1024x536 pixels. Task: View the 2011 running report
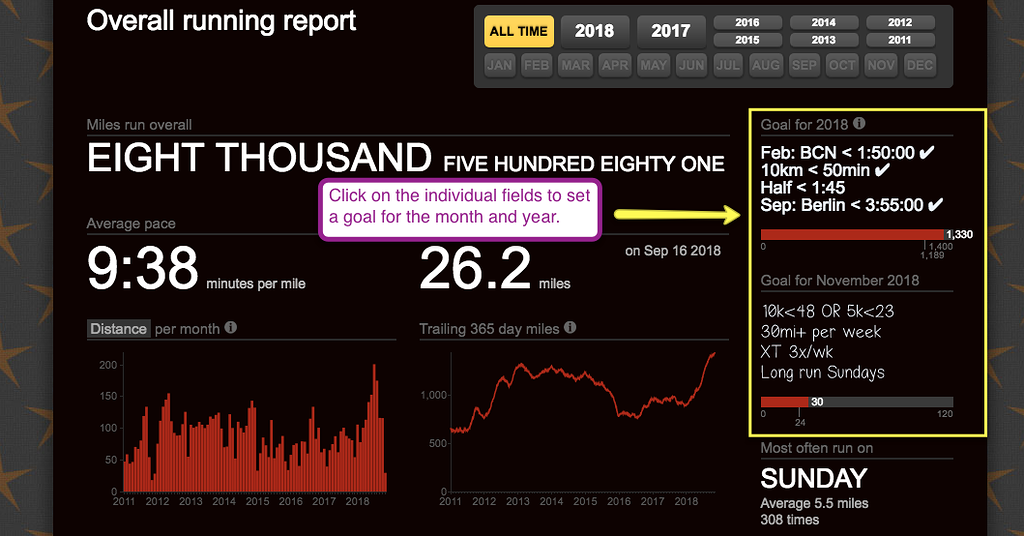[900, 40]
